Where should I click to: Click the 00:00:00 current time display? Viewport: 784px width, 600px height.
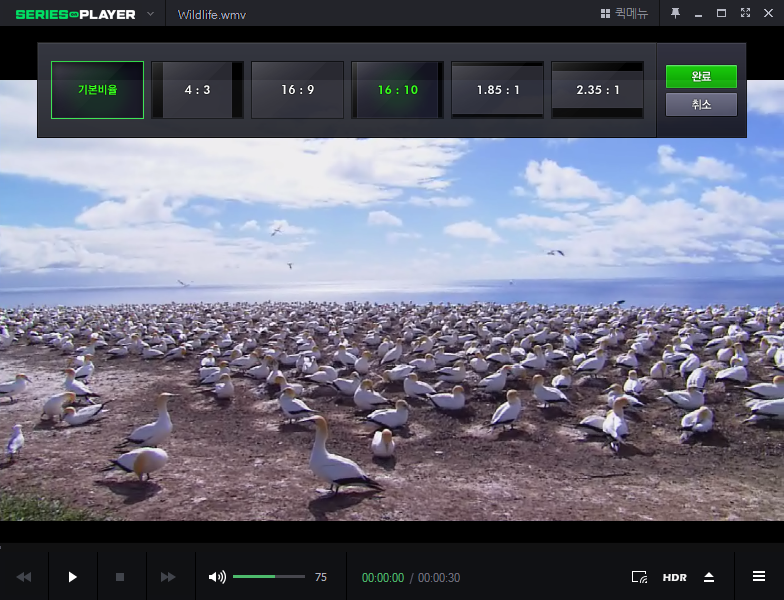(383, 578)
